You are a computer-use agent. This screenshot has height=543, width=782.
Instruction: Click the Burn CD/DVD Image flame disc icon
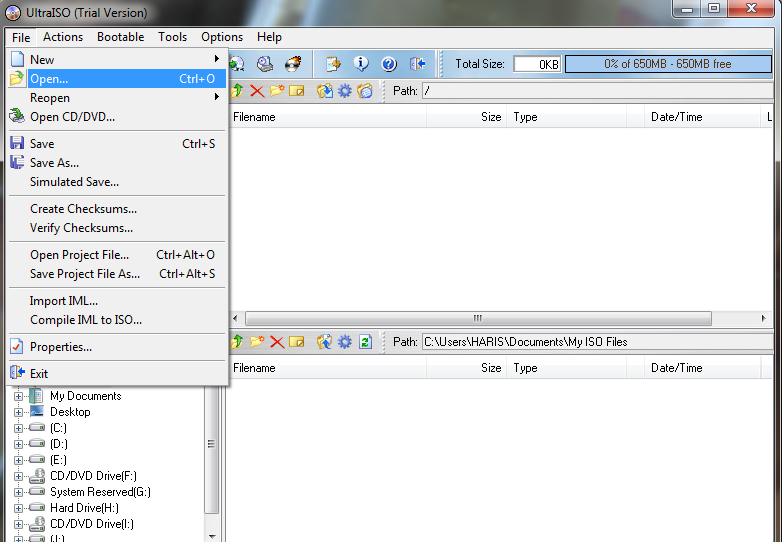[293, 64]
